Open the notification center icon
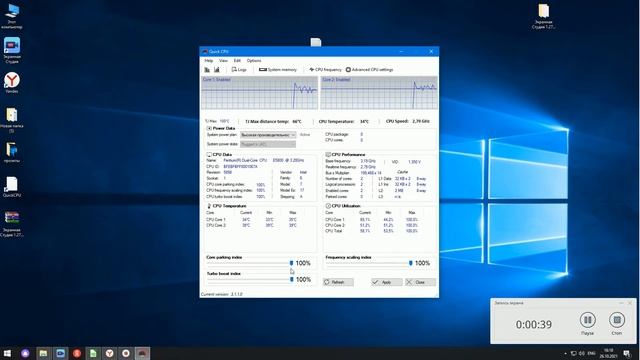The width and height of the screenshot is (640, 360). (x=627, y=353)
